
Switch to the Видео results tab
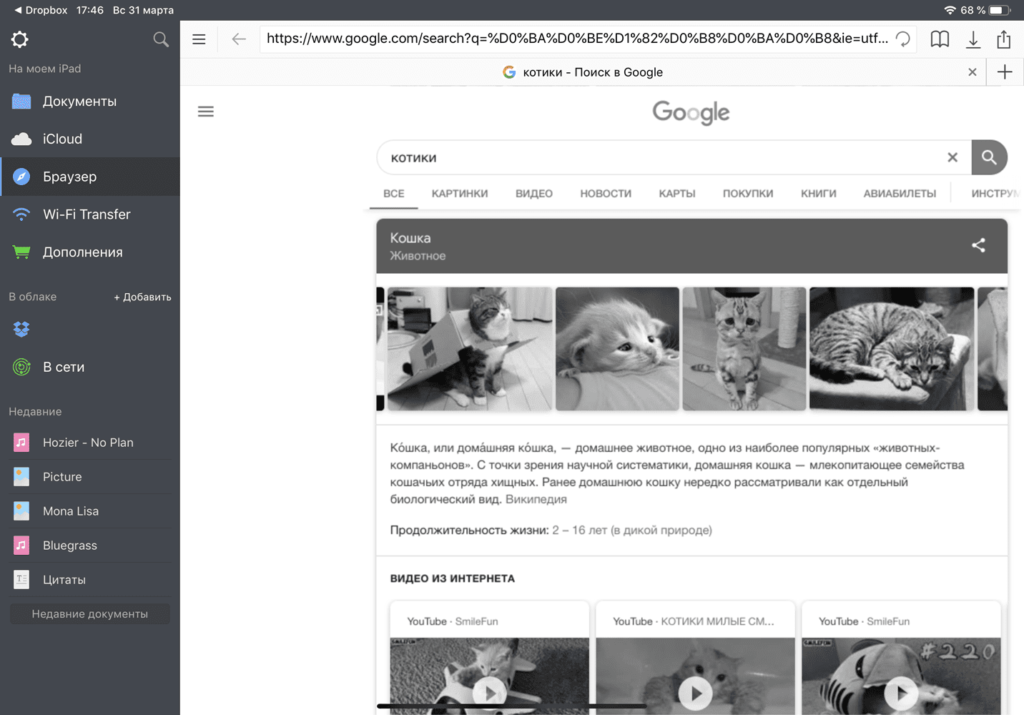534,194
